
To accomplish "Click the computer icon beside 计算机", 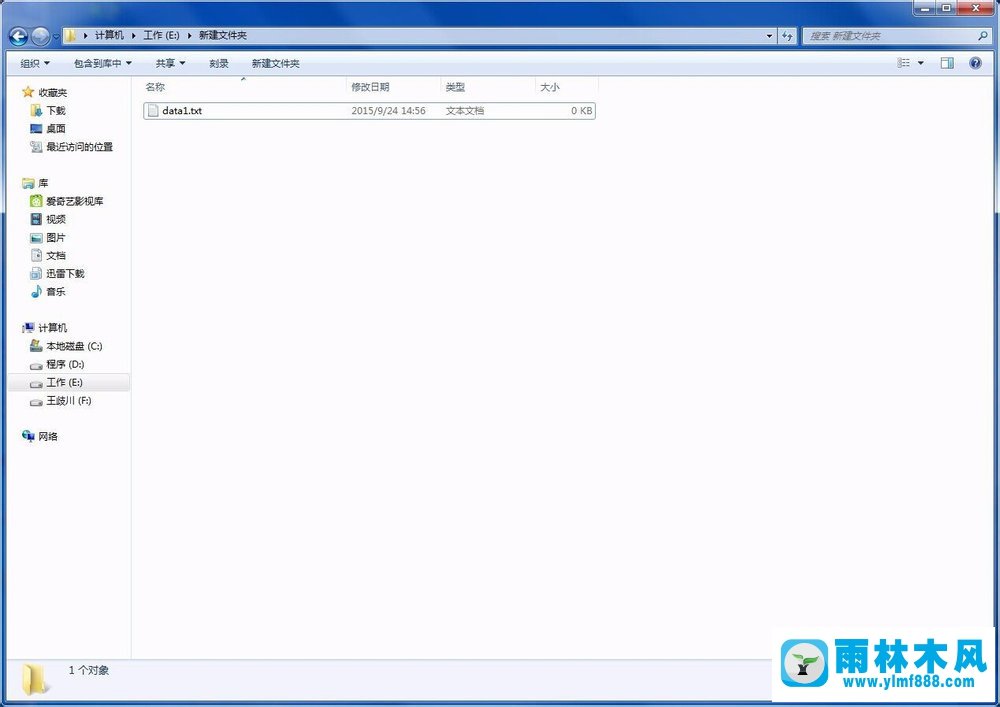I will (x=28, y=328).
